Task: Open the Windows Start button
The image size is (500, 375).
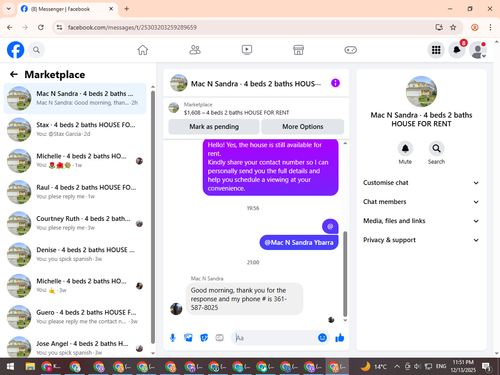Action: (x=10, y=367)
